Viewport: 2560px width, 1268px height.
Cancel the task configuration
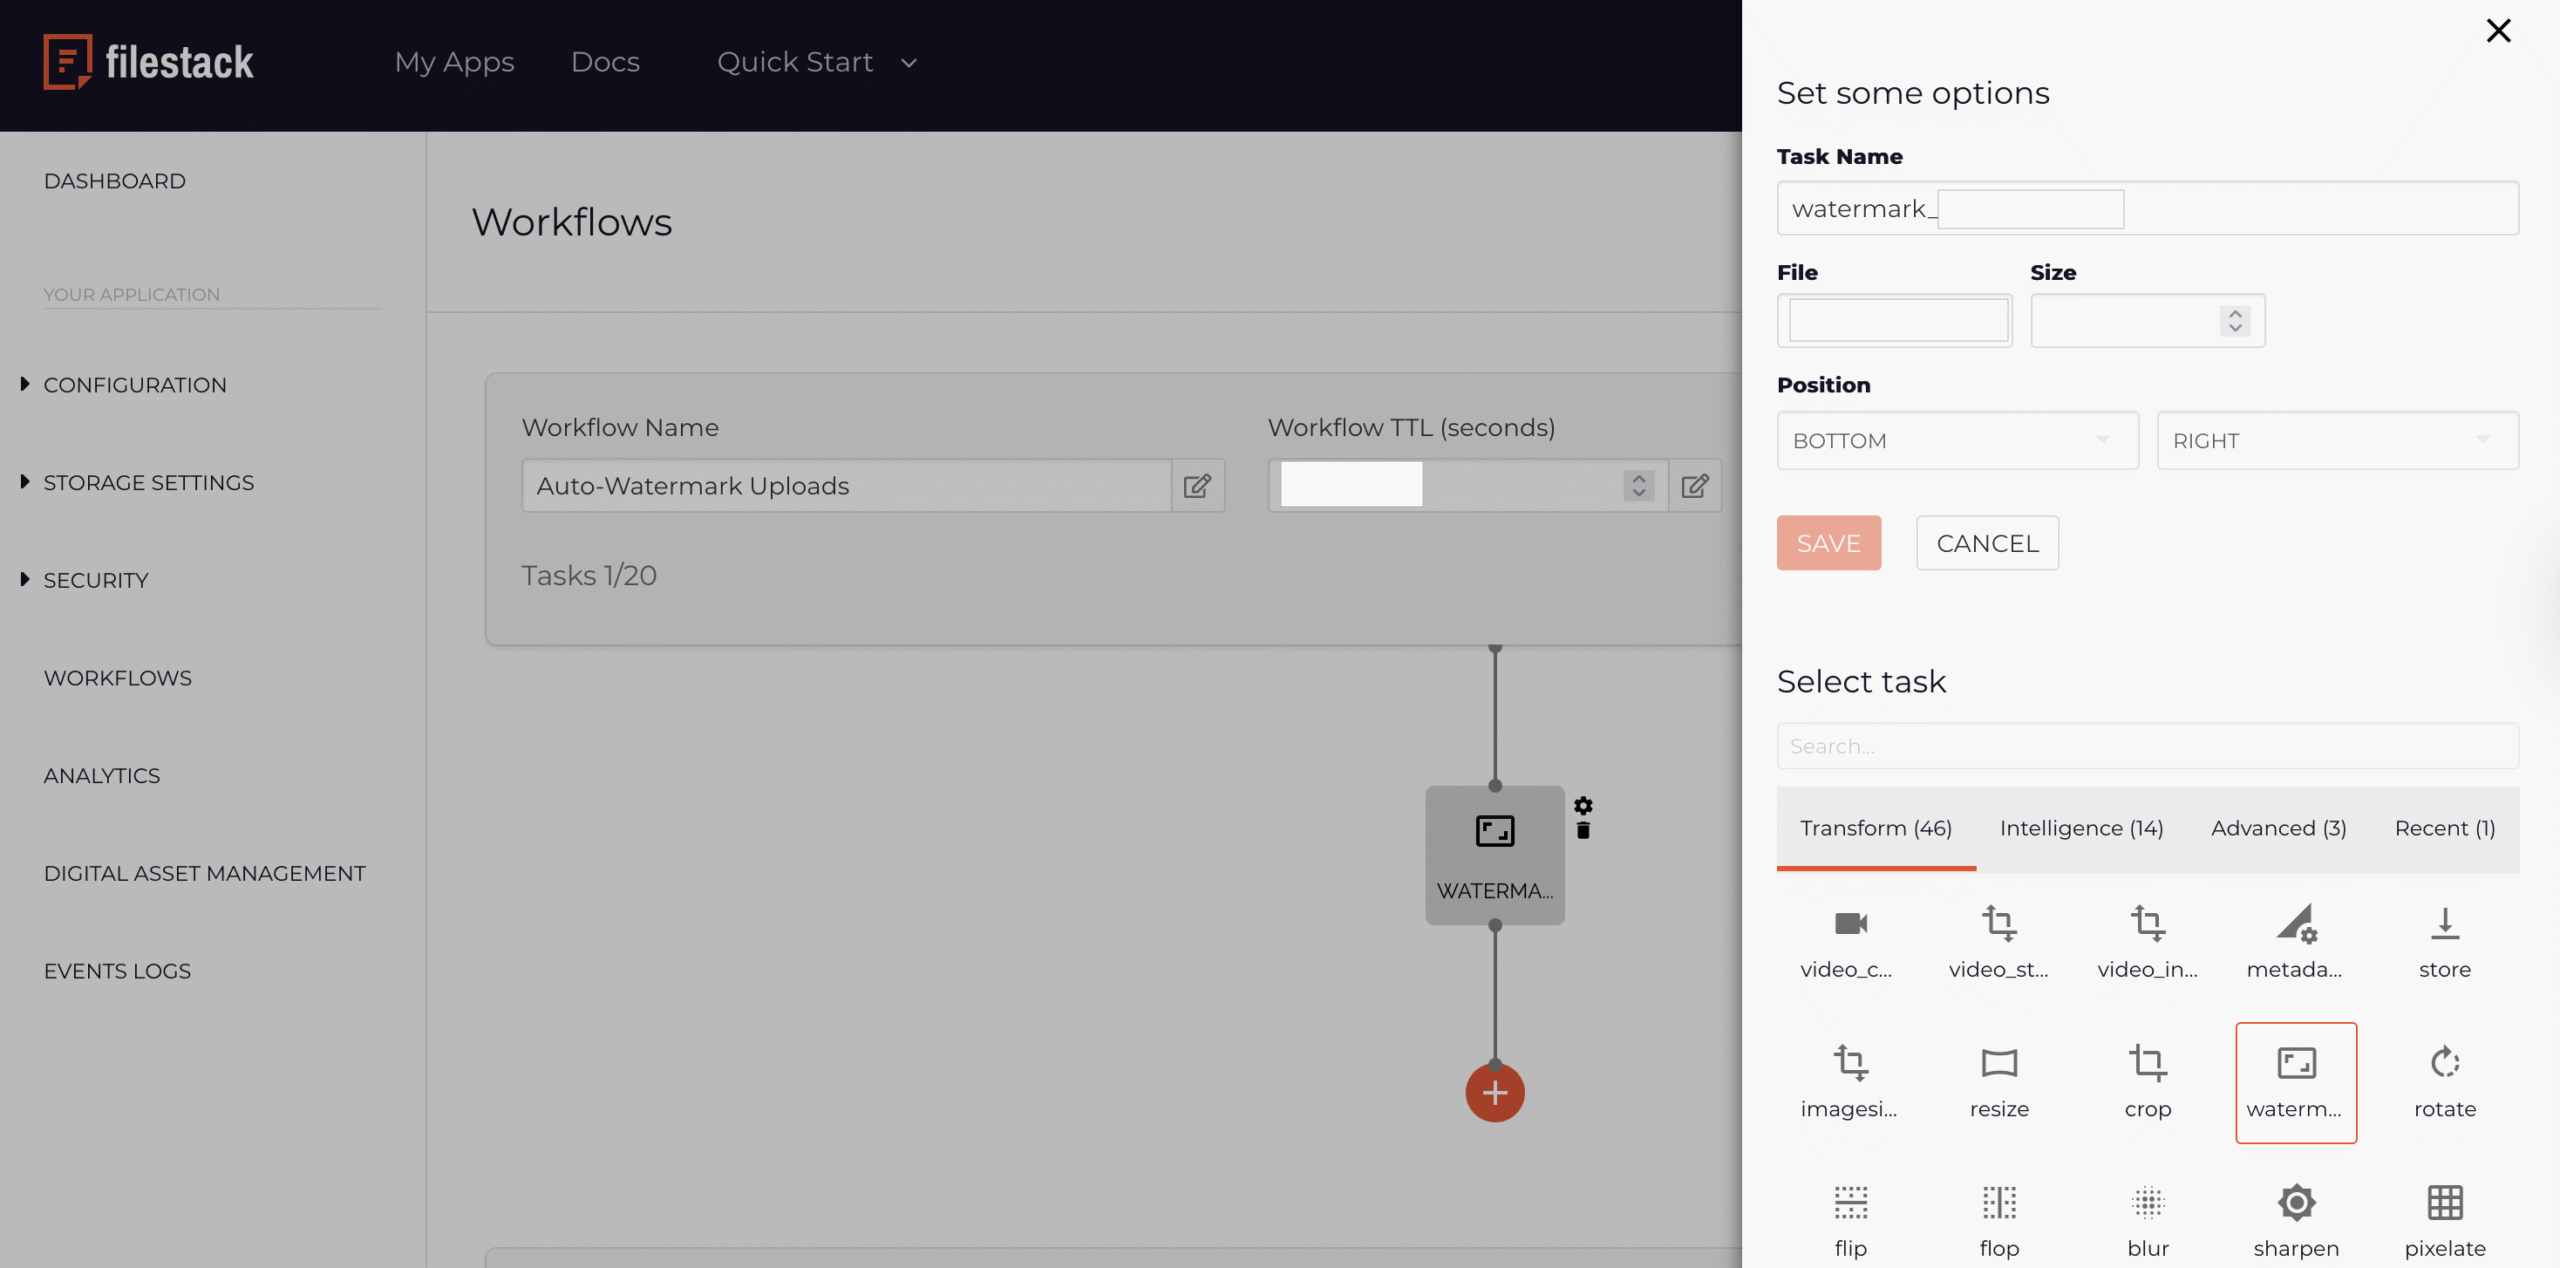click(x=1986, y=542)
